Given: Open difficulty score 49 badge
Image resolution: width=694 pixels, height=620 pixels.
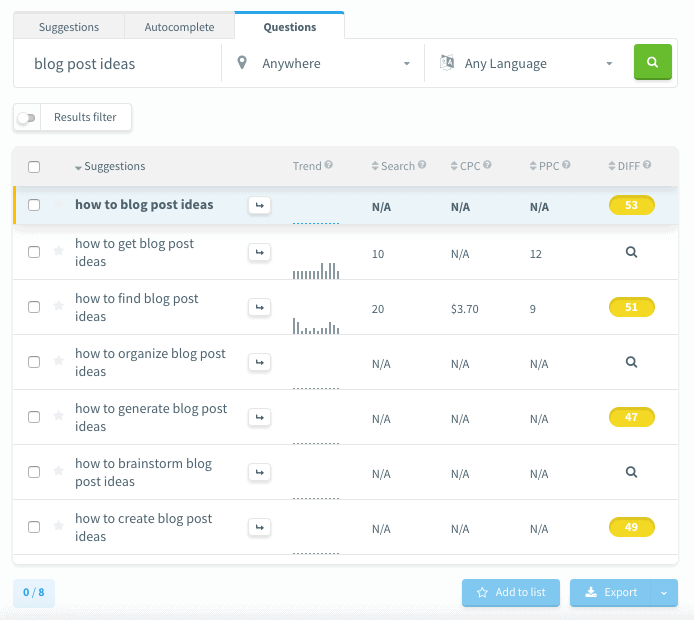Looking at the screenshot, I should [632, 527].
